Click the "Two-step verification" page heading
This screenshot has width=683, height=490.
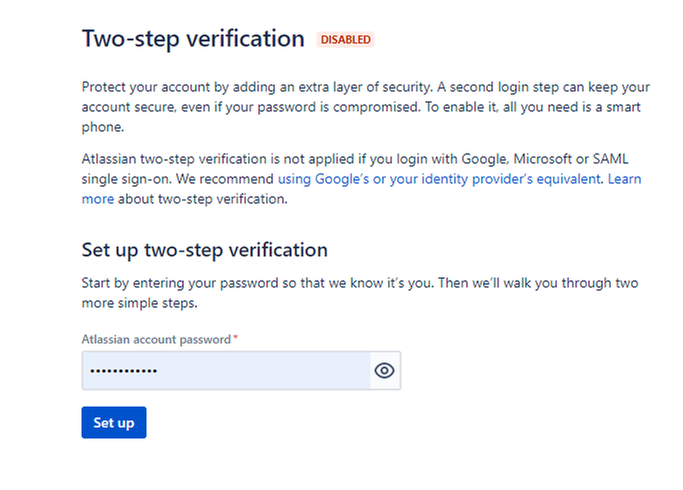[x=192, y=39]
